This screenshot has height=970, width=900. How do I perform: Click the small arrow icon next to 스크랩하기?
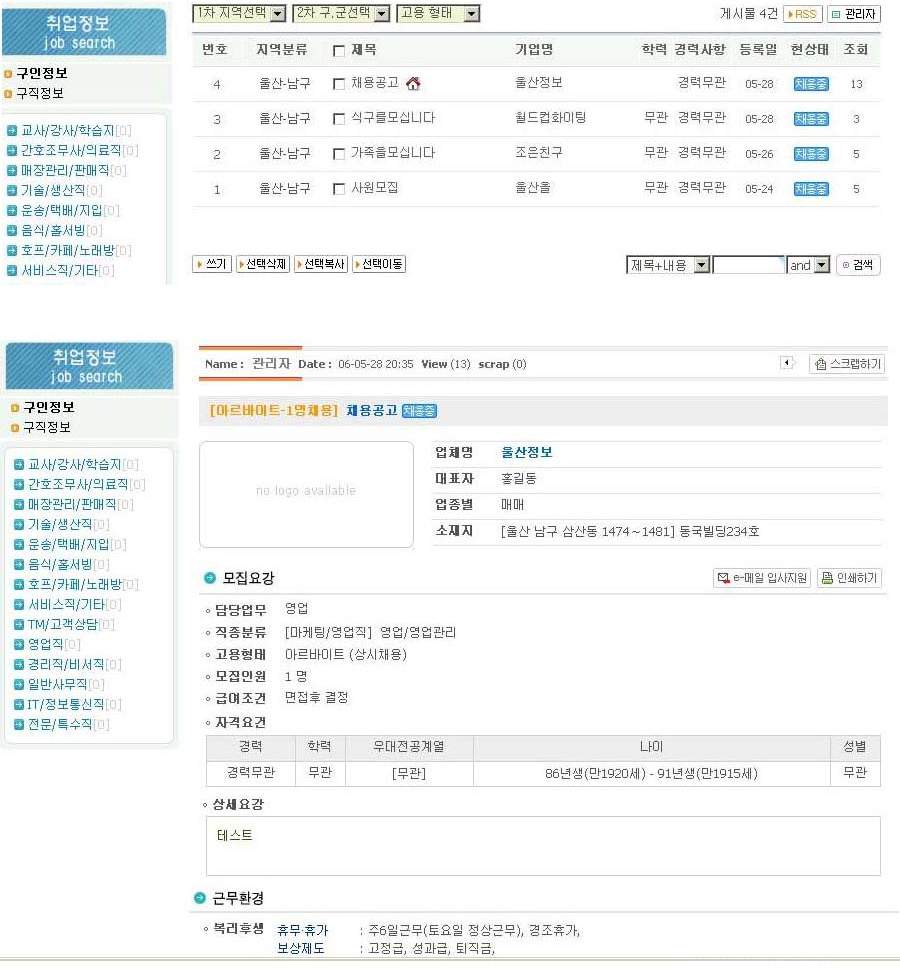coord(787,363)
